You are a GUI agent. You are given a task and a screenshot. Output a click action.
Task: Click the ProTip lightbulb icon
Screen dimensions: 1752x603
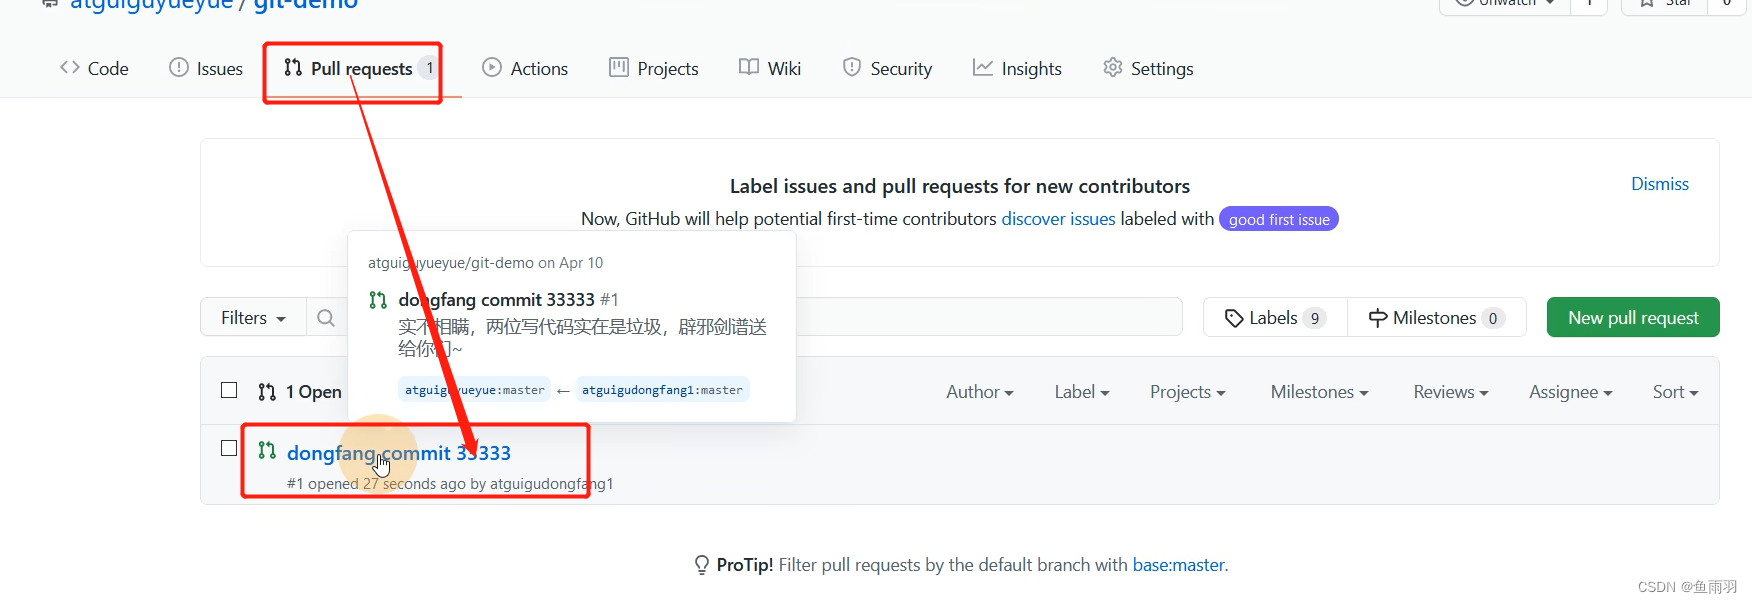point(702,565)
